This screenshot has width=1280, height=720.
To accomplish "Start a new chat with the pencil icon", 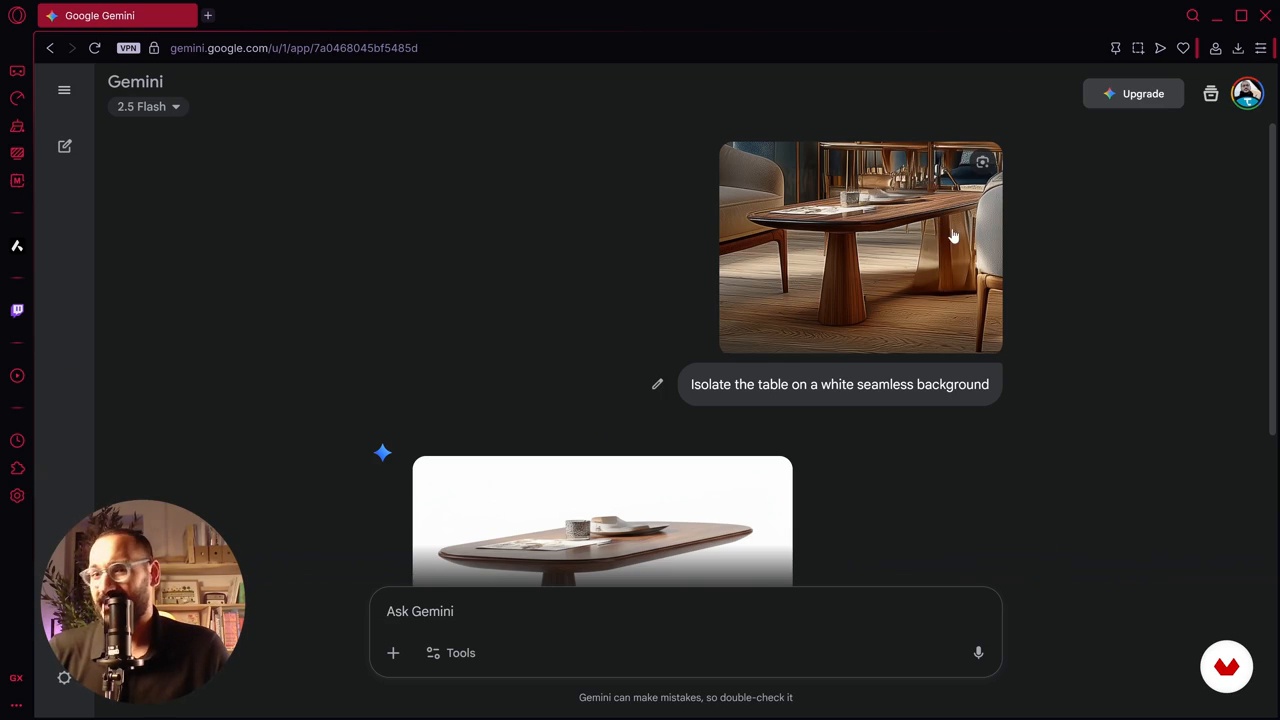I will [x=65, y=146].
